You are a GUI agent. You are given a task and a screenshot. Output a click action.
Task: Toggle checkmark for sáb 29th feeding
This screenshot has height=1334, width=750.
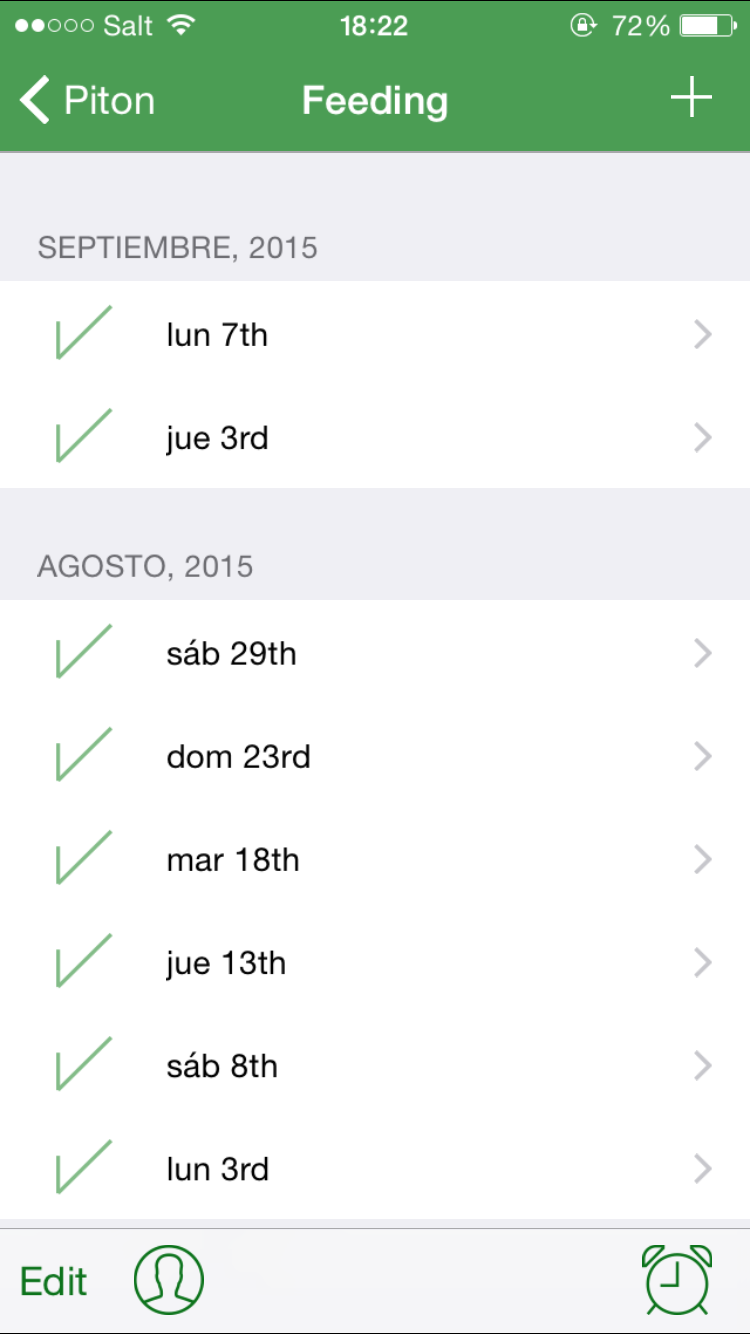(x=82, y=652)
